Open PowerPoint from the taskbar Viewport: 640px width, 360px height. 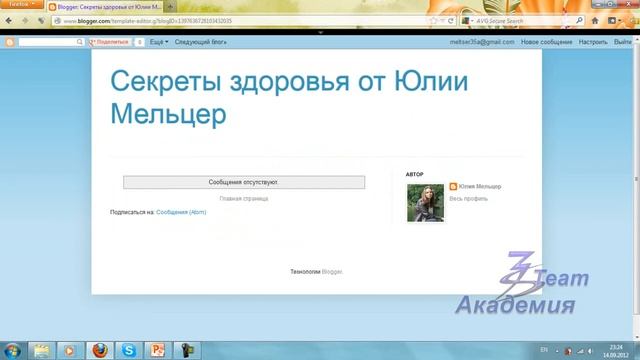coord(158,351)
